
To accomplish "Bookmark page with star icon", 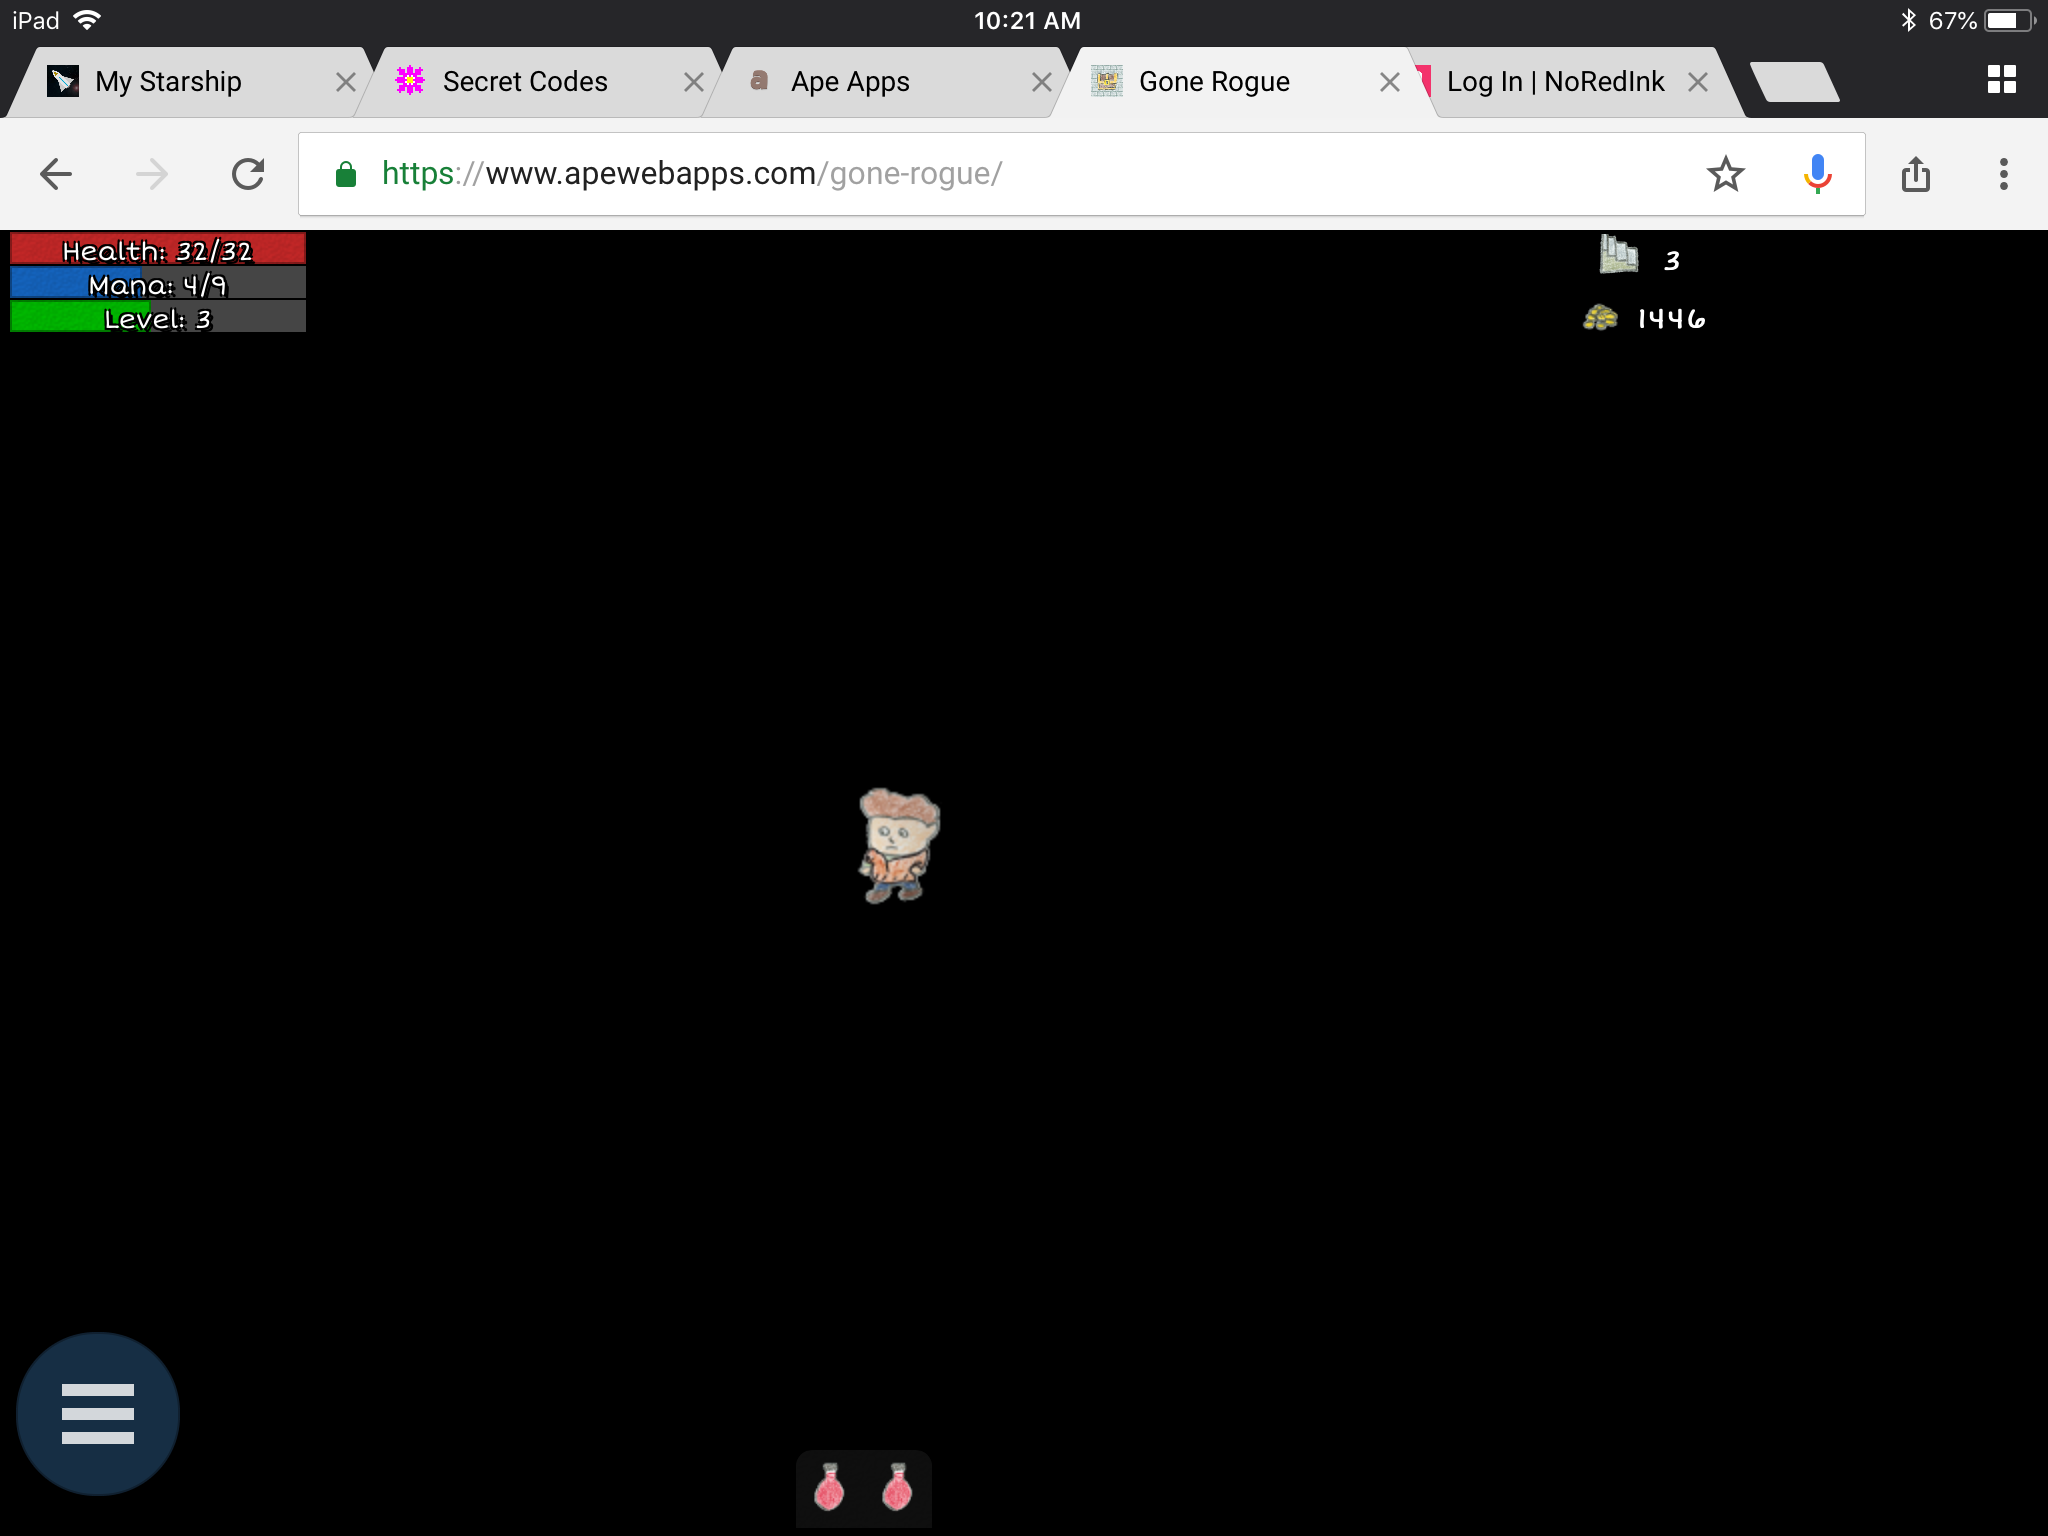I will [1725, 174].
